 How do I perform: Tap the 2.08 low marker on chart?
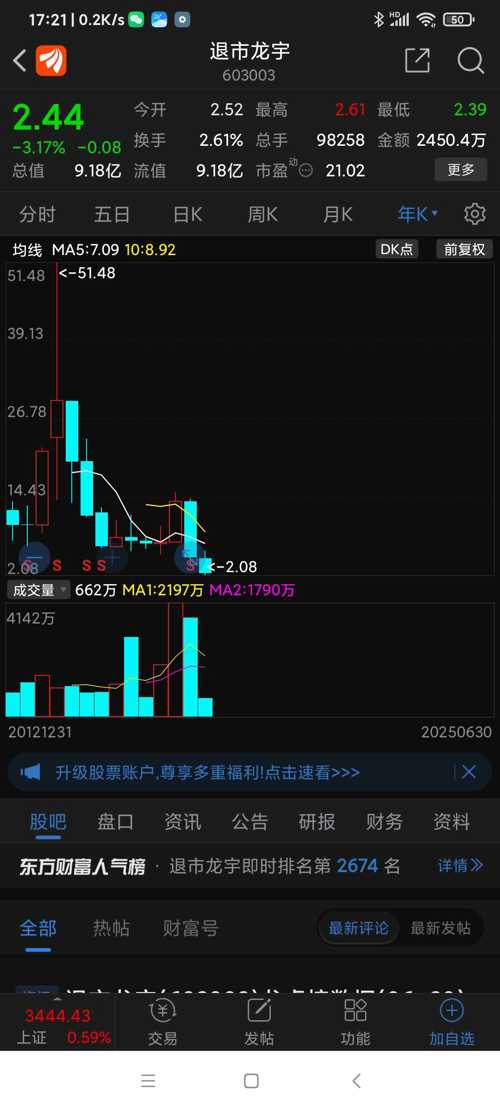(x=232, y=567)
